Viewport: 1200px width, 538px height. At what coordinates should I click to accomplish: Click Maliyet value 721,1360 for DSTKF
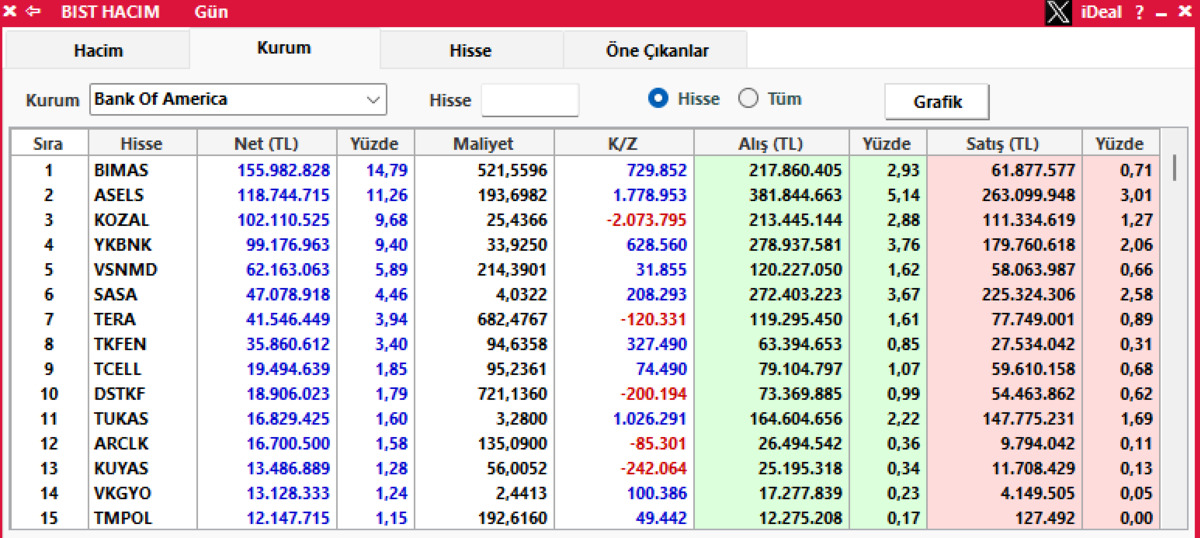pos(513,394)
